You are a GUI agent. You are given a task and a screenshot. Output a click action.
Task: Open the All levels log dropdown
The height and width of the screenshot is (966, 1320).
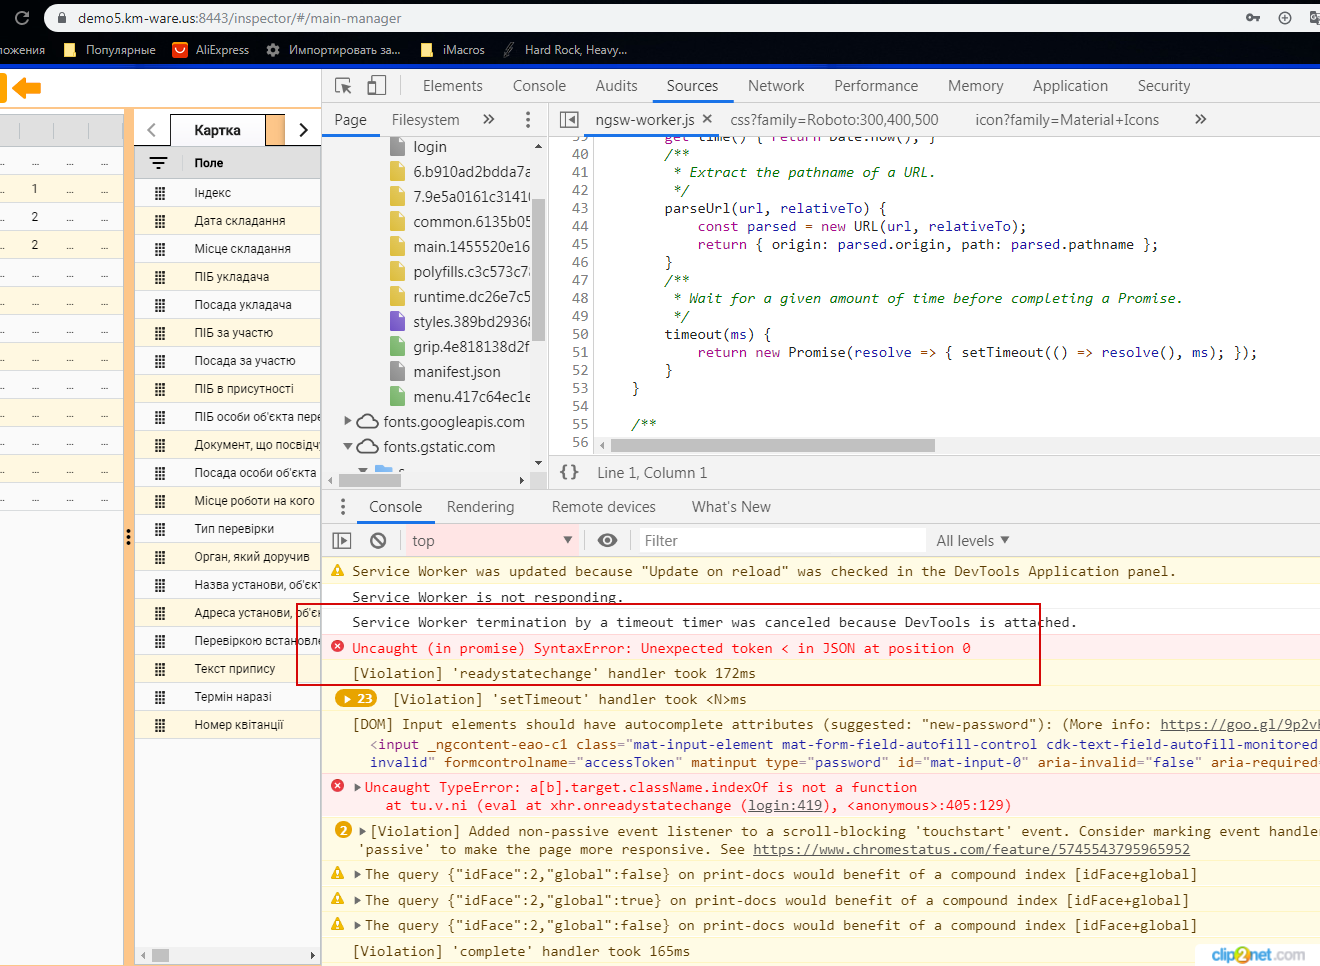point(972,540)
